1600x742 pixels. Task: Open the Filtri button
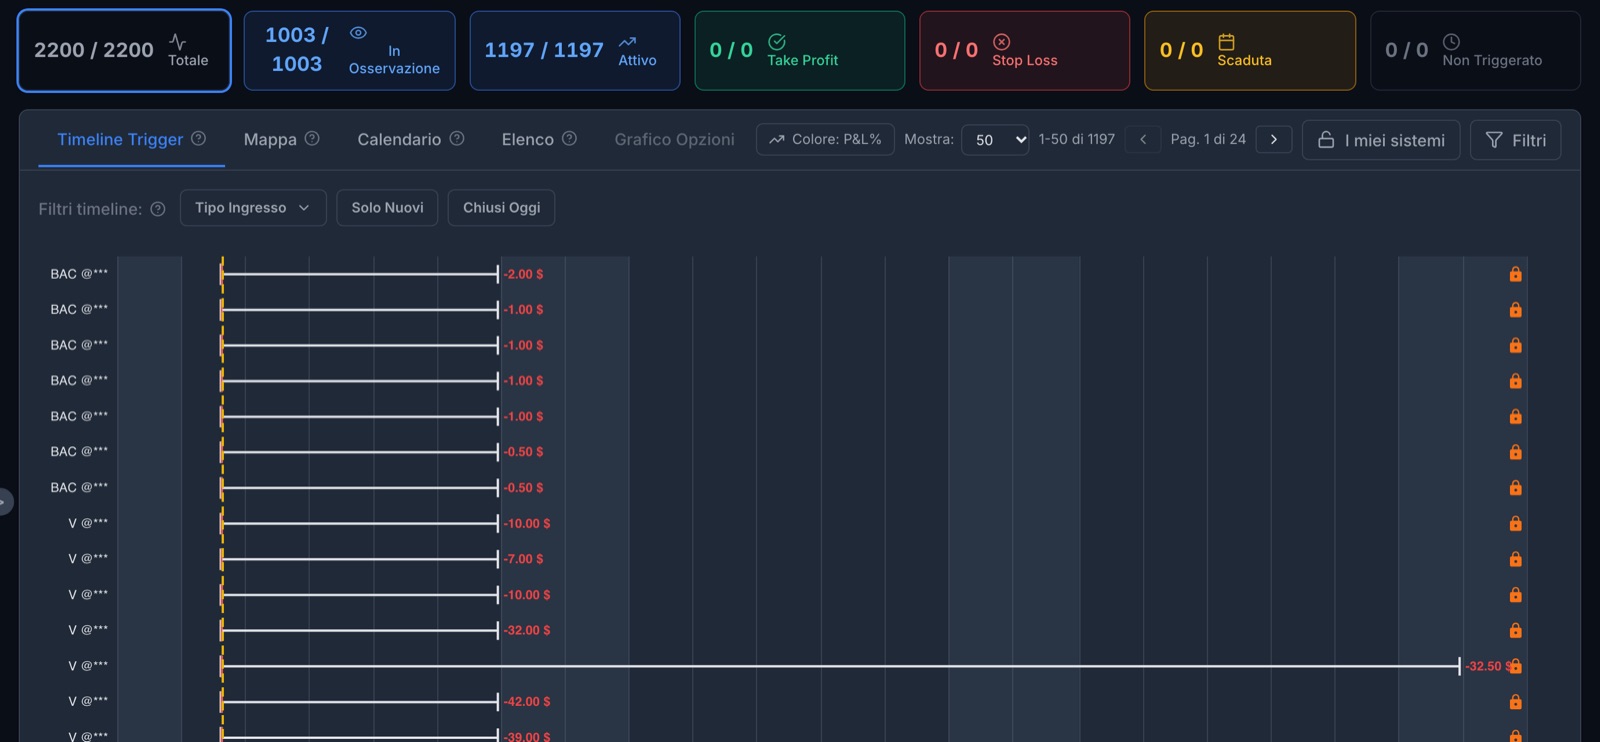click(x=1515, y=140)
